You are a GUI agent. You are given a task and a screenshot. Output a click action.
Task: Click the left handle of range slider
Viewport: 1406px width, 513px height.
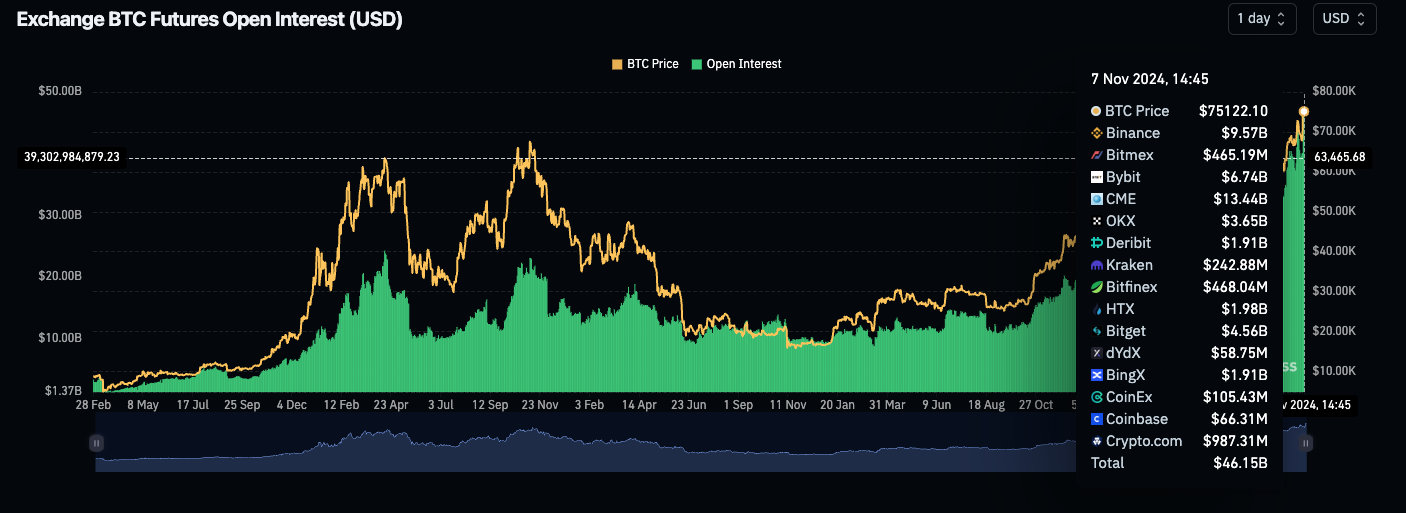[97, 442]
